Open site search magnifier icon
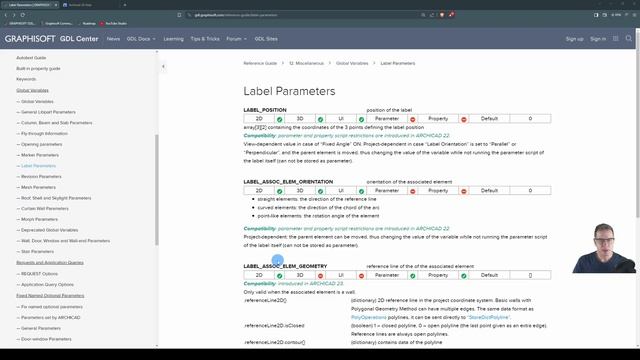Screen dimensions: 640x360 pyautogui.click(x=629, y=38)
